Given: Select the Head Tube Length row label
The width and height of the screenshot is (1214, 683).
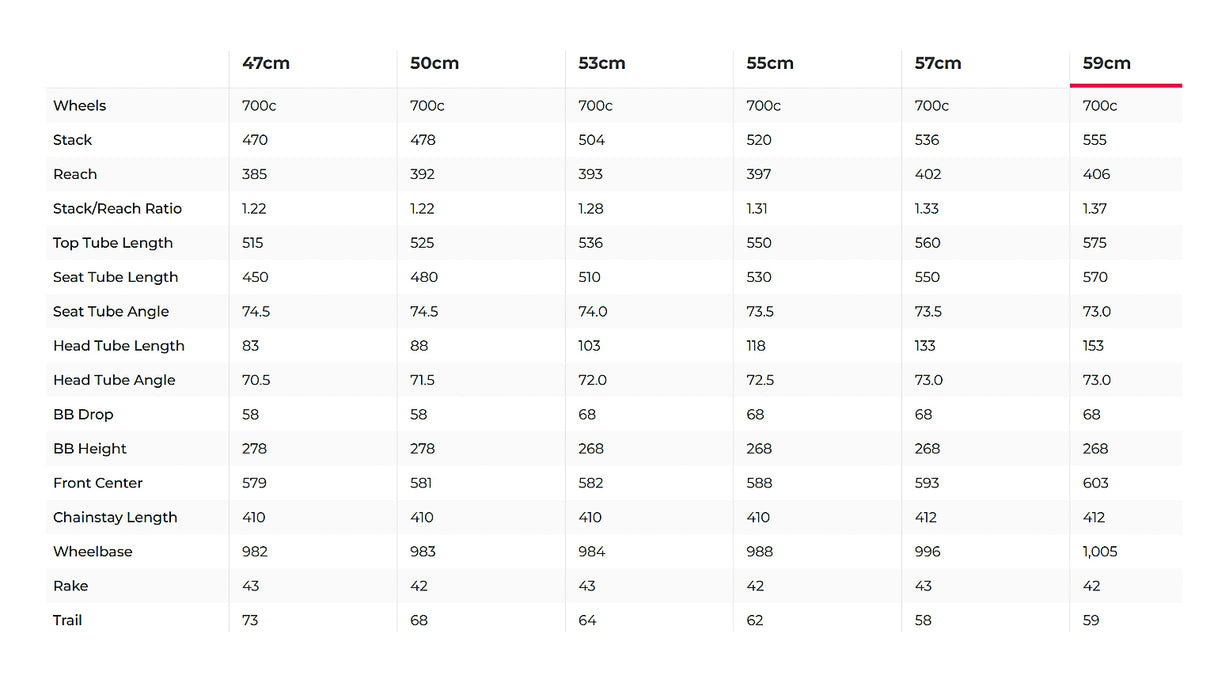Looking at the screenshot, I should (119, 346).
